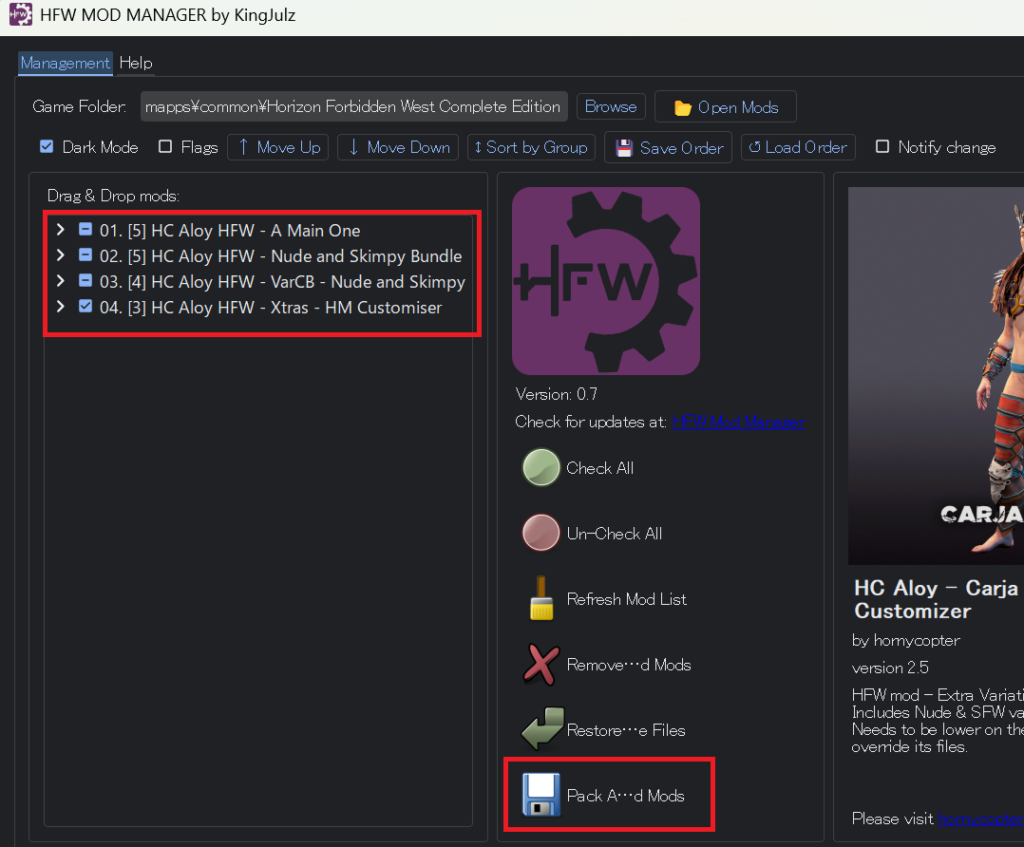This screenshot has width=1024, height=847.
Task: Select the Management tab
Action: (65, 63)
